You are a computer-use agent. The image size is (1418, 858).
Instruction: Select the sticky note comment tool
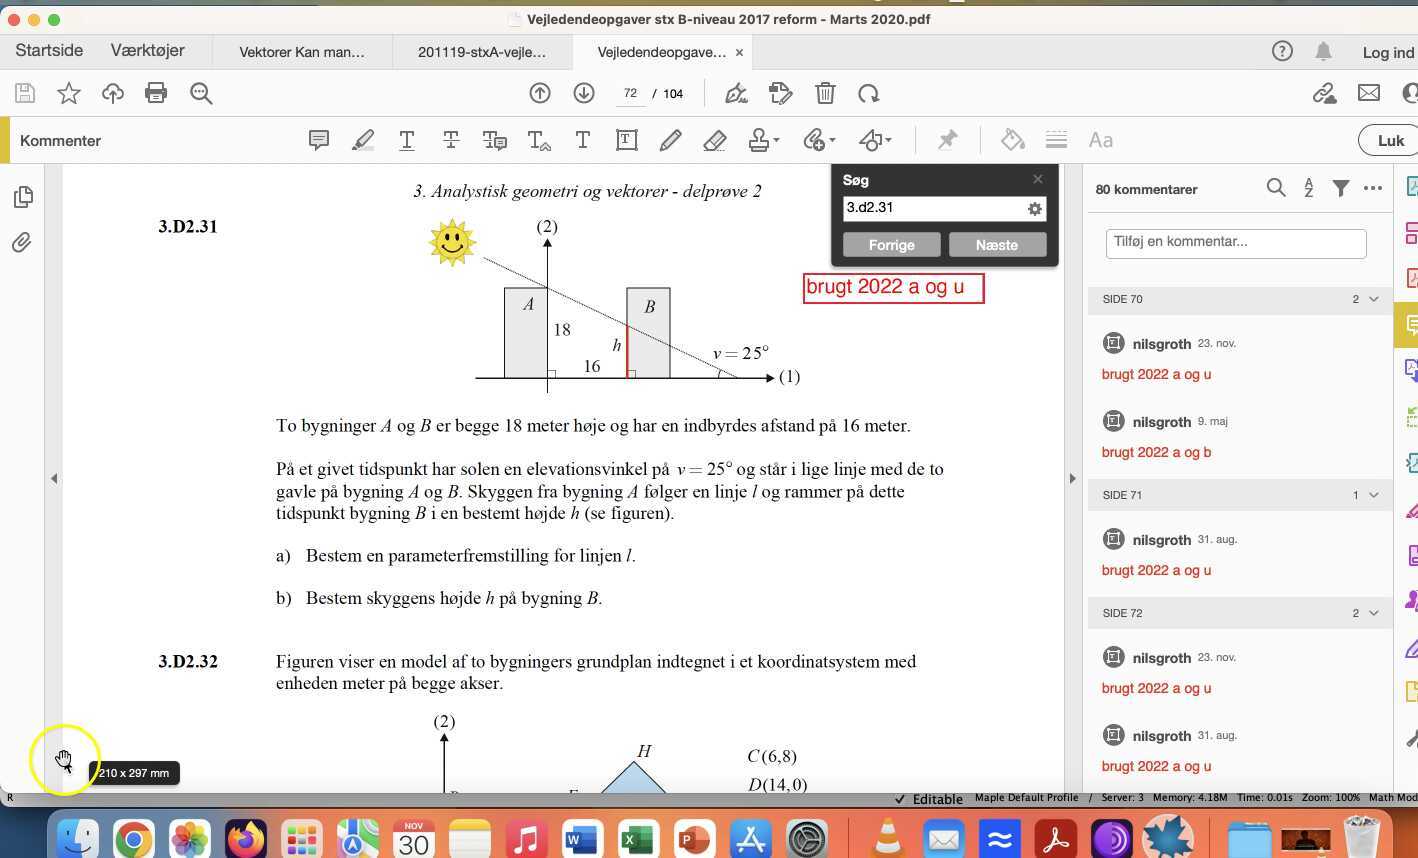pyautogui.click(x=319, y=141)
